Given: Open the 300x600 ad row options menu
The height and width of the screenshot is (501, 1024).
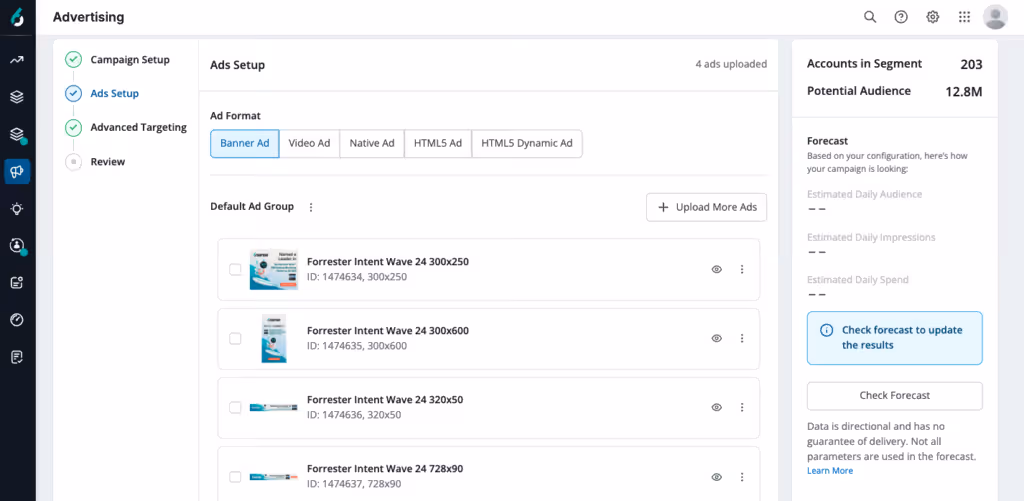Looking at the screenshot, I should tap(742, 338).
